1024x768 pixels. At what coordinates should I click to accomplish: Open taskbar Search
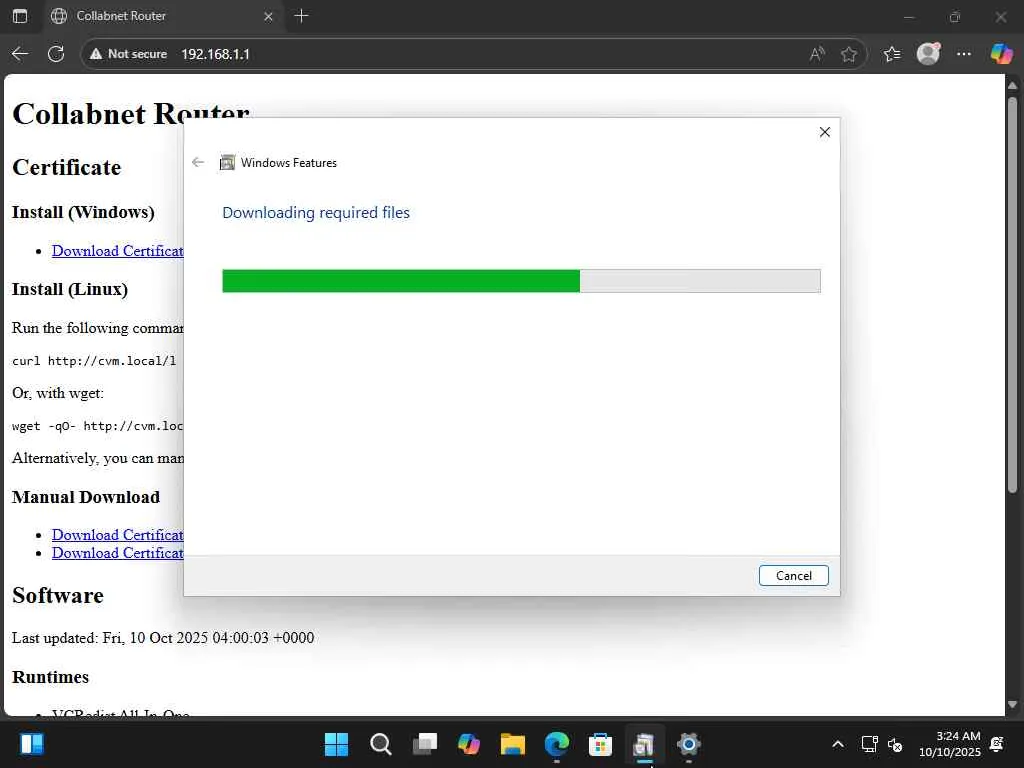(x=381, y=744)
